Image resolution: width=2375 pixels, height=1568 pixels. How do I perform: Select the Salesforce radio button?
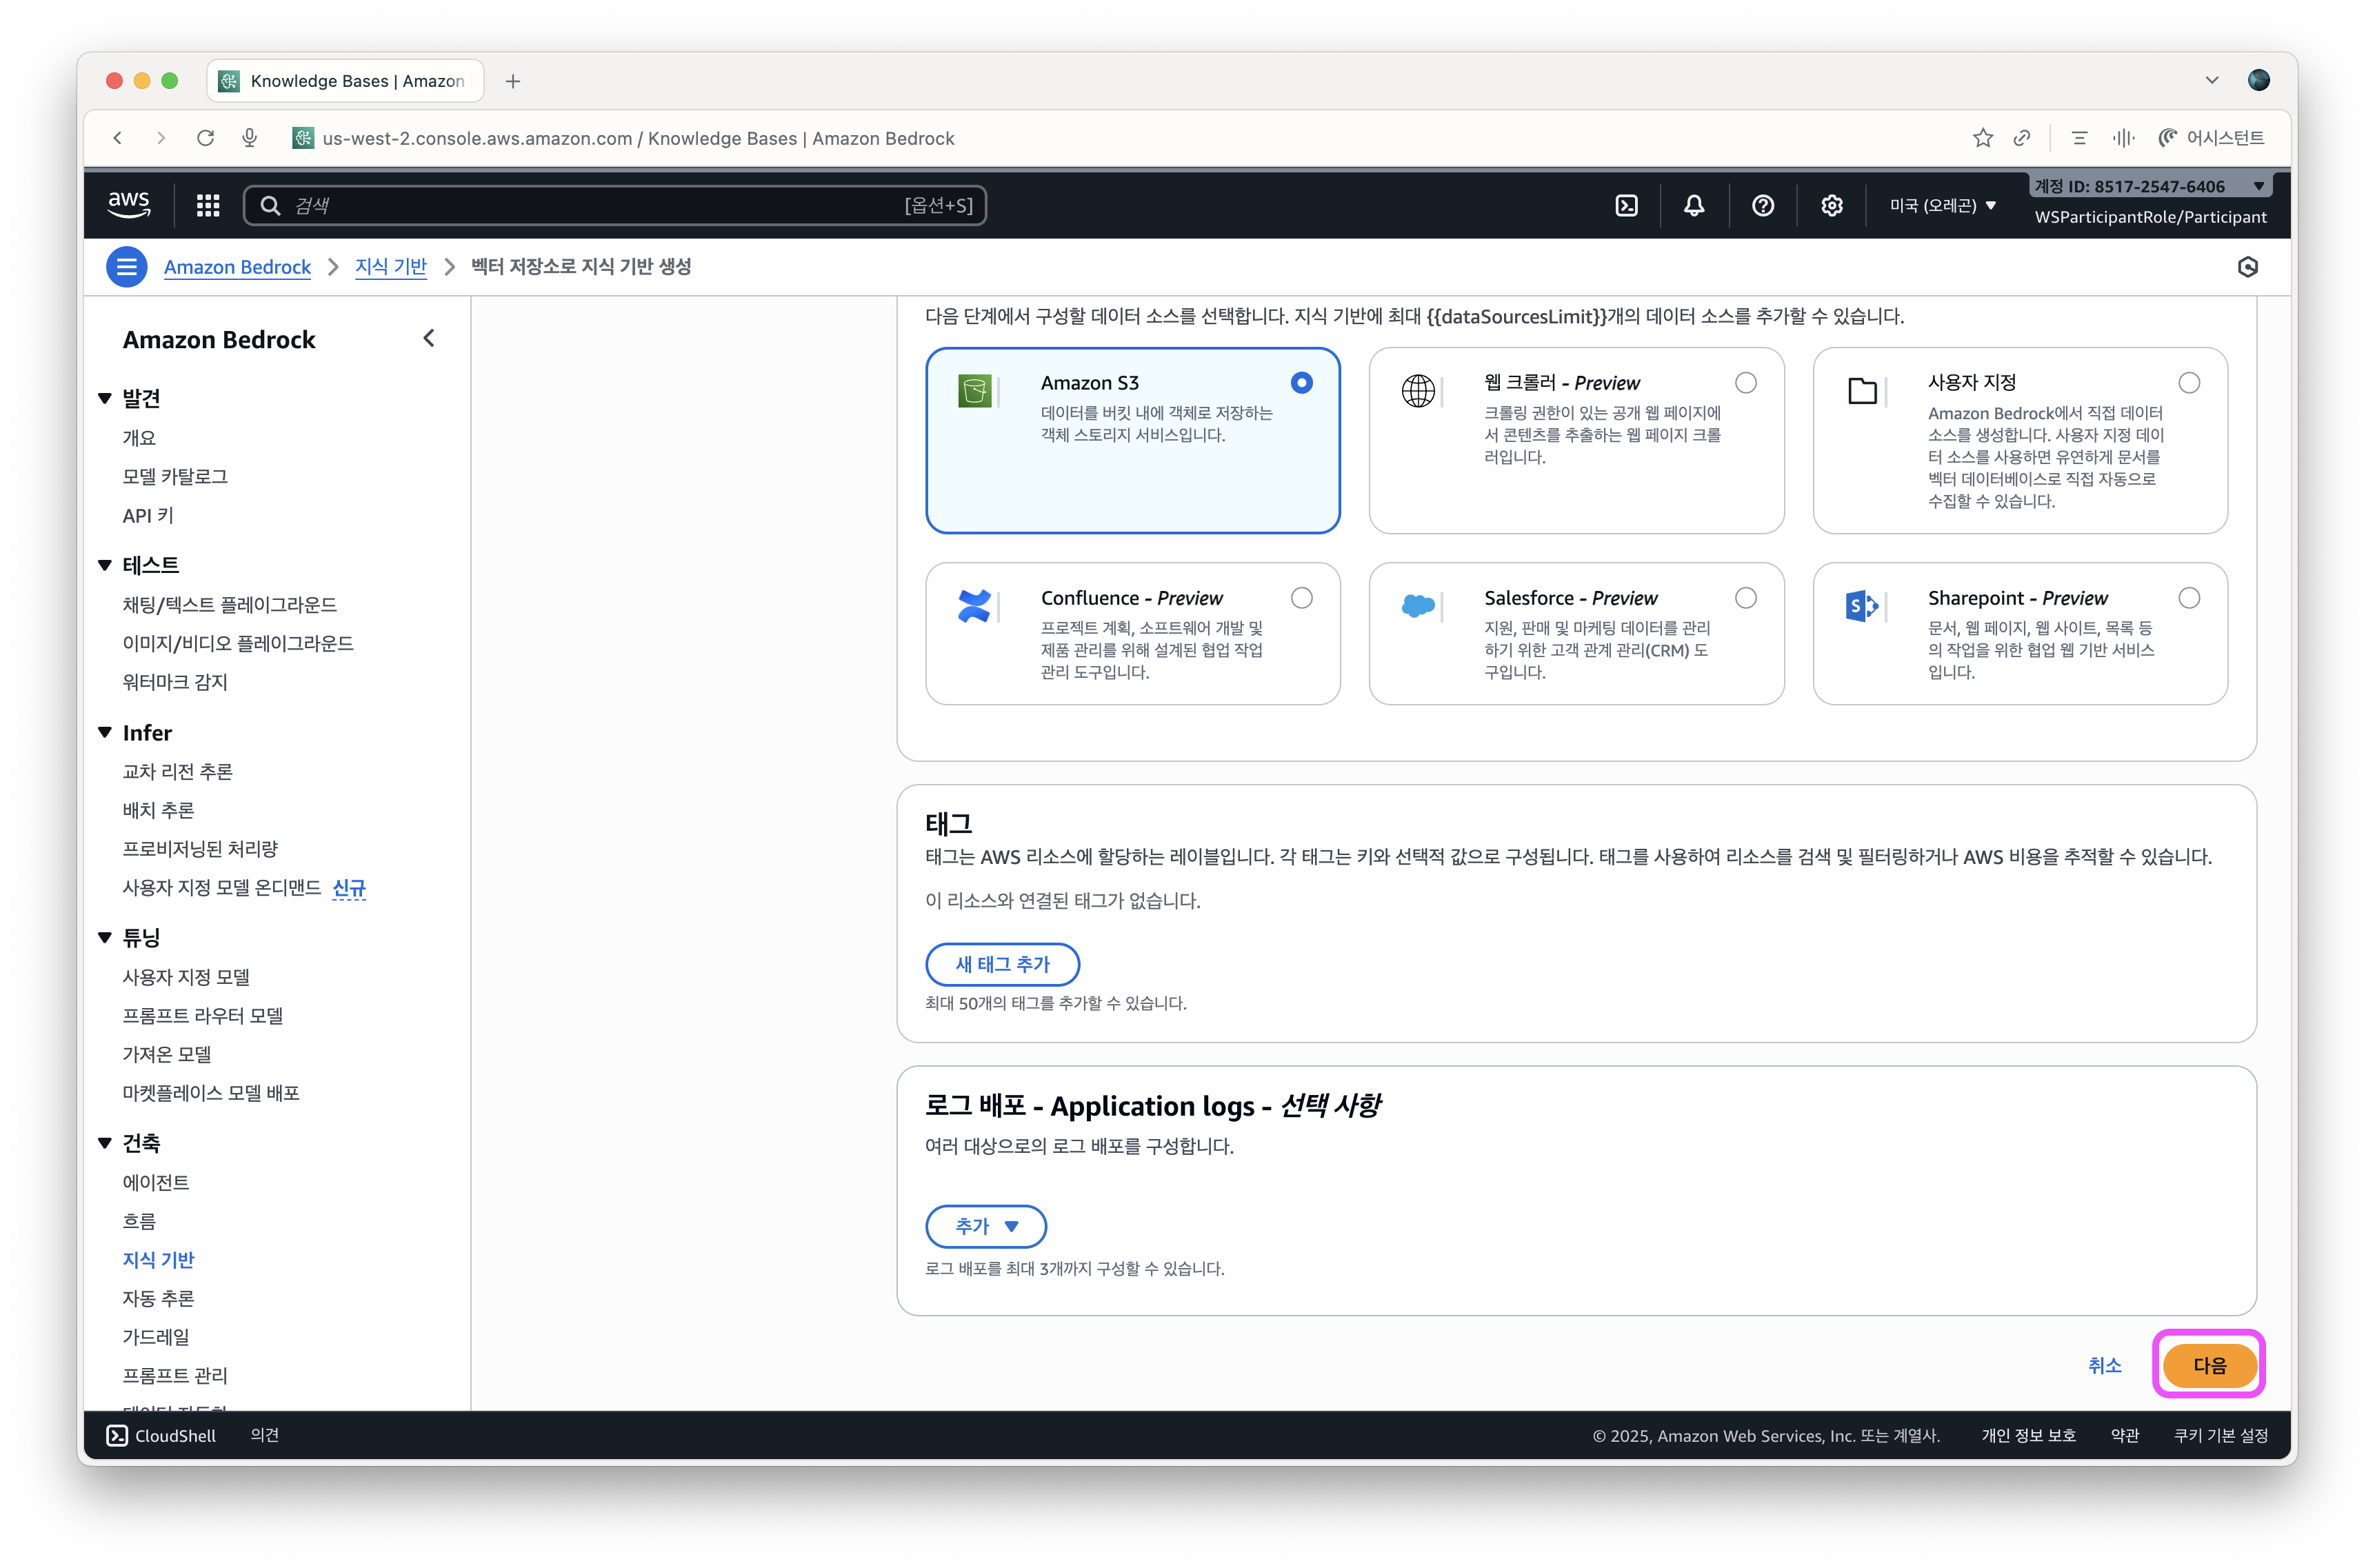click(1746, 598)
